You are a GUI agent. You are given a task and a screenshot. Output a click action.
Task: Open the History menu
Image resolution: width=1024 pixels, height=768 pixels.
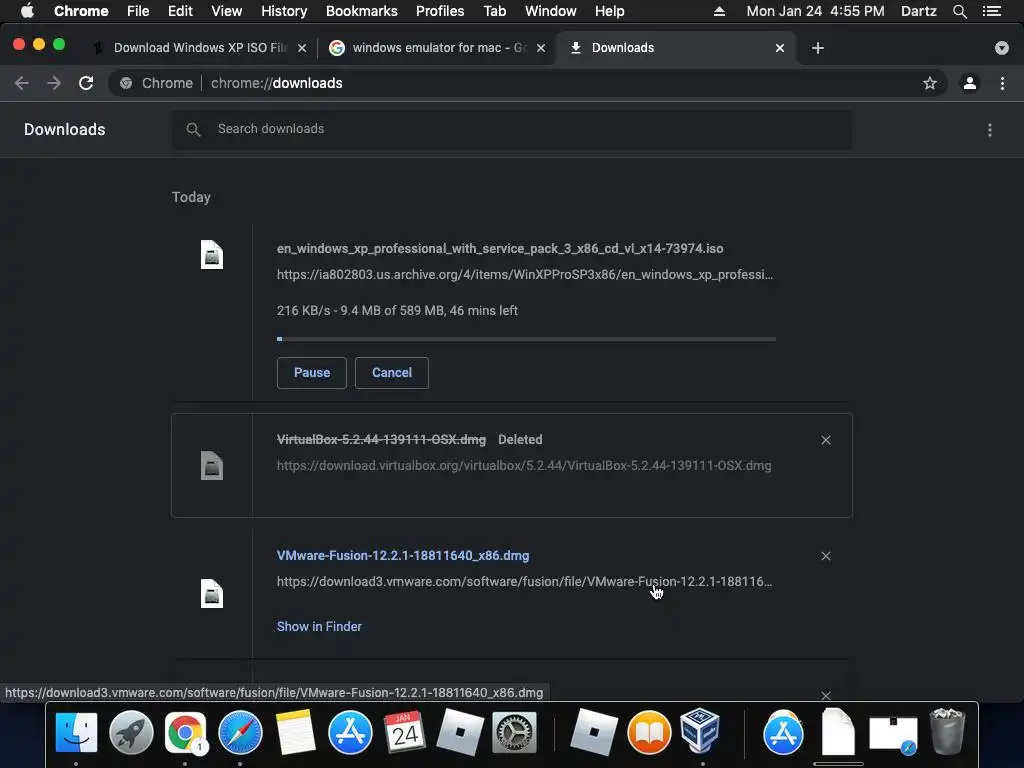coord(283,11)
